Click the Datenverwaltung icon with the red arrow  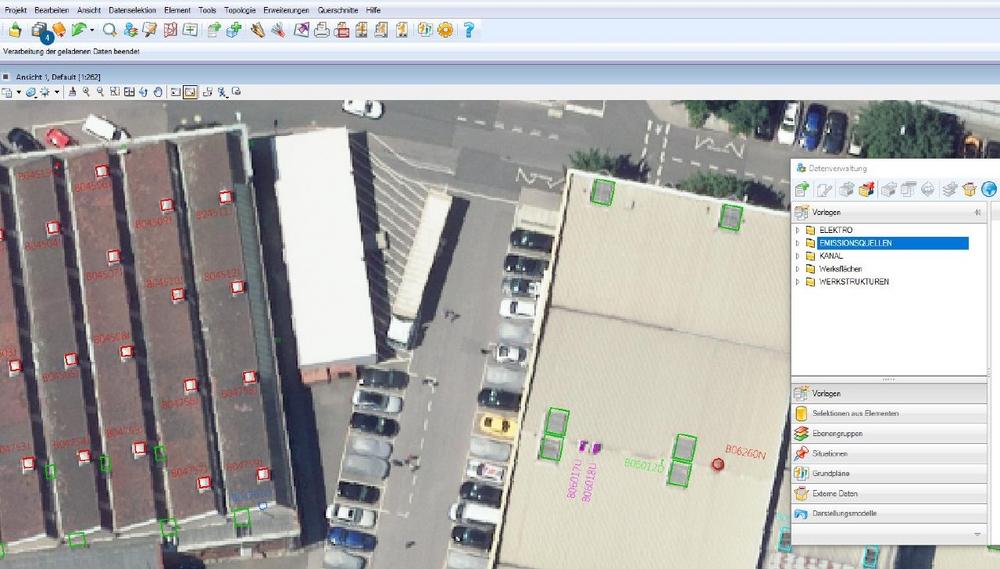pyautogui.click(x=867, y=189)
